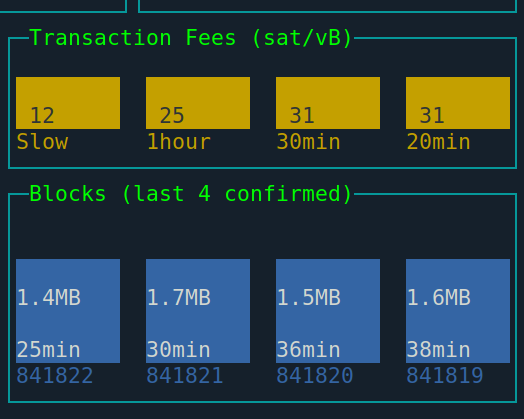Open block 841820 with 1.5MB size
The height and width of the screenshot is (419, 524).
(328, 311)
